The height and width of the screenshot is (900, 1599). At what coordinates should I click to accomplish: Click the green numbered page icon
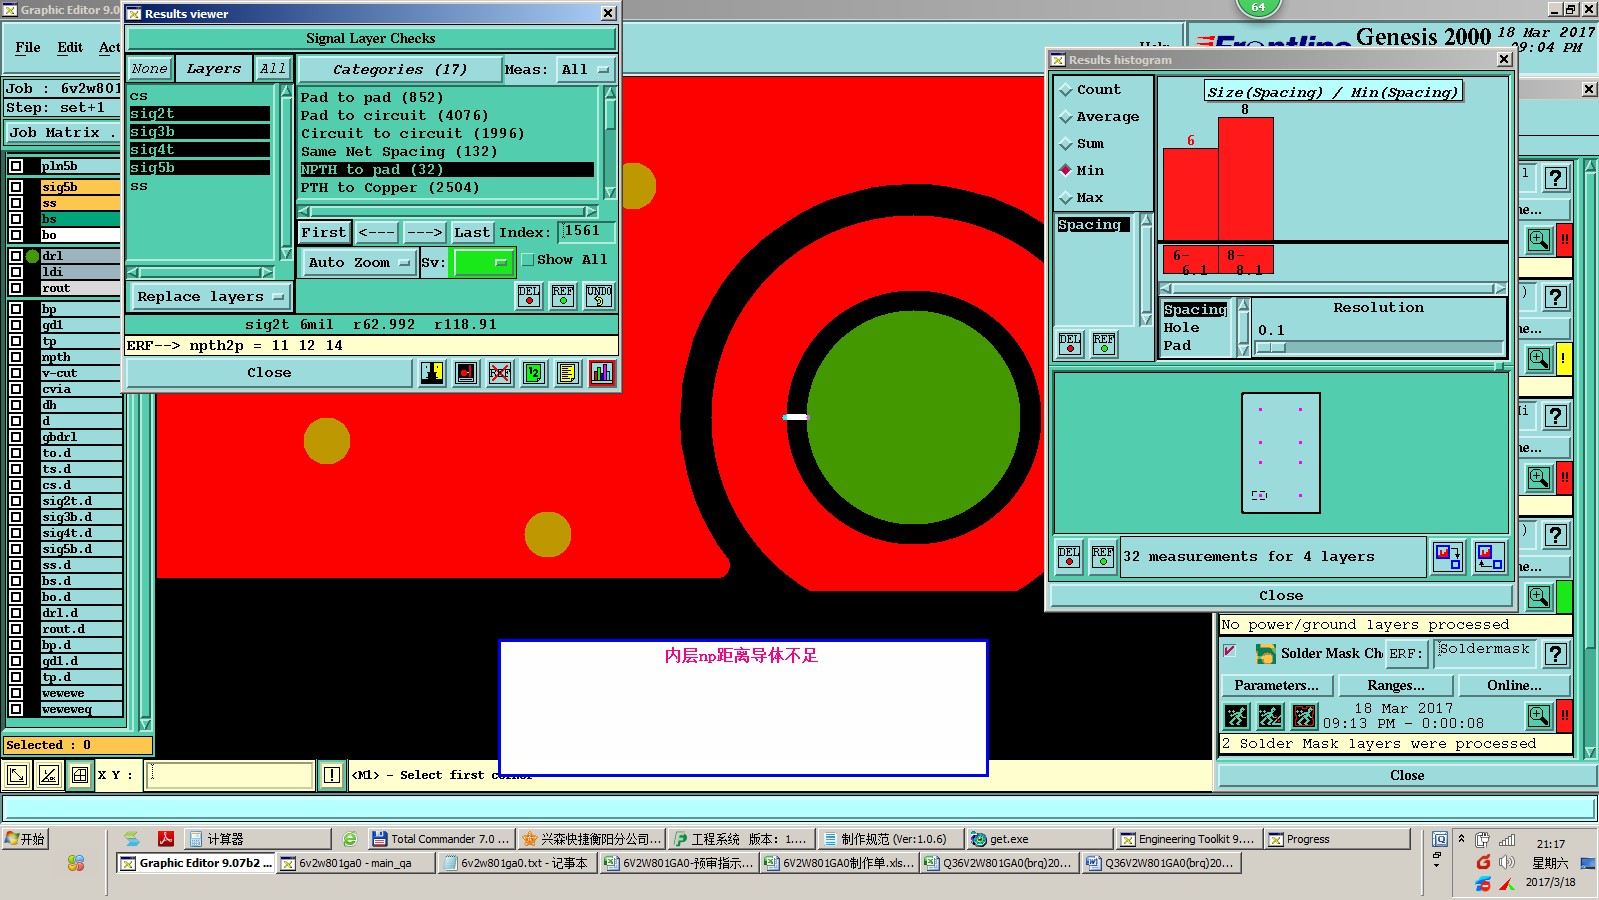534,373
